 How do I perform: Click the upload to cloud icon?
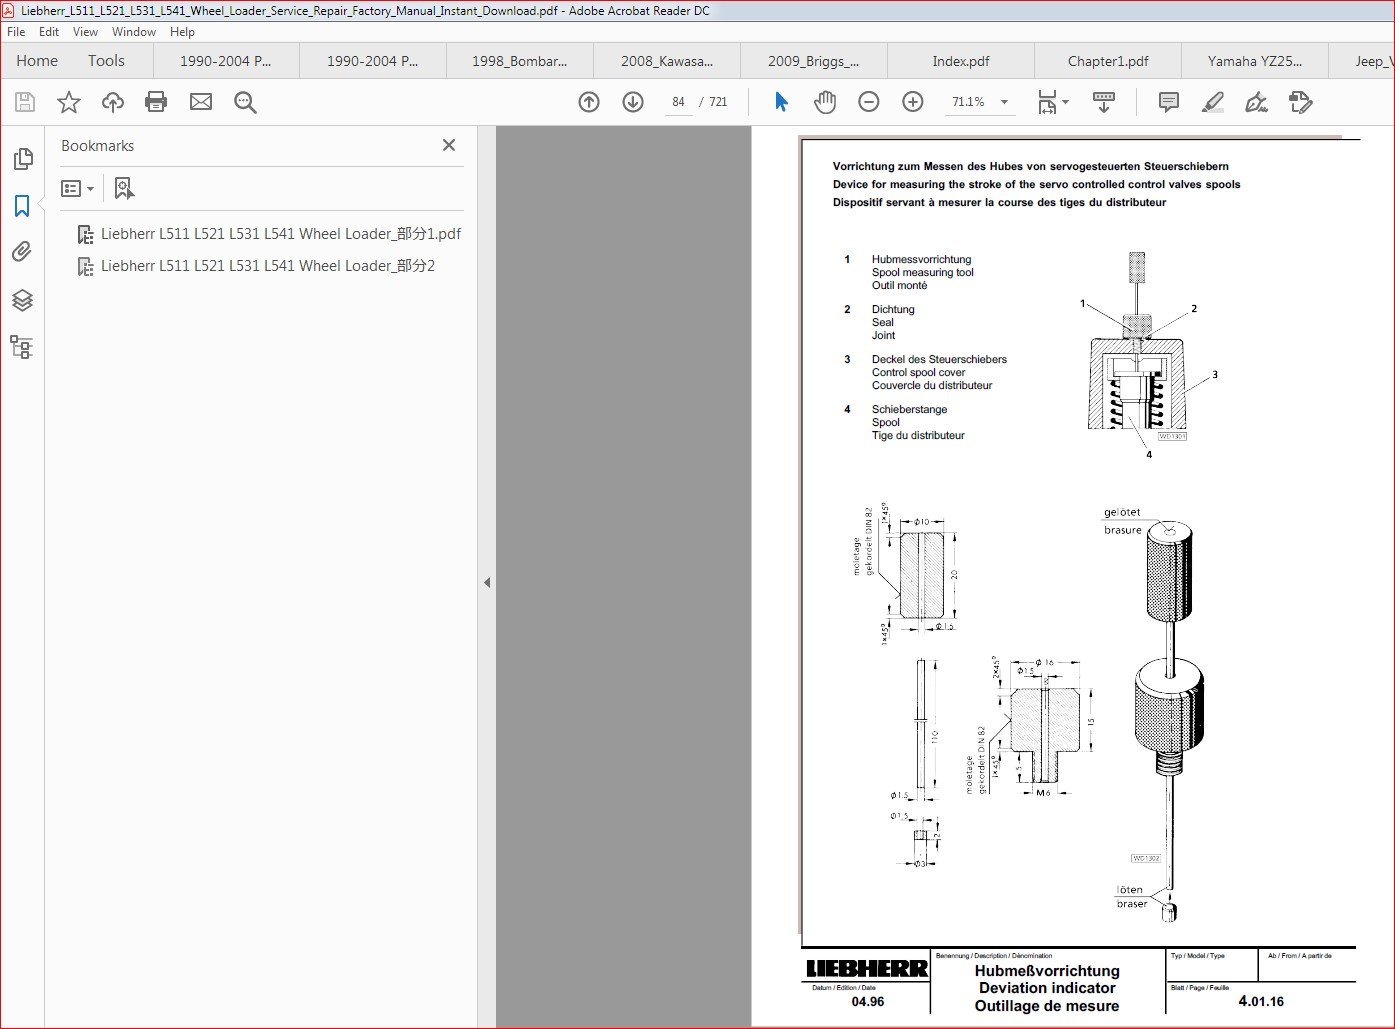tap(113, 102)
